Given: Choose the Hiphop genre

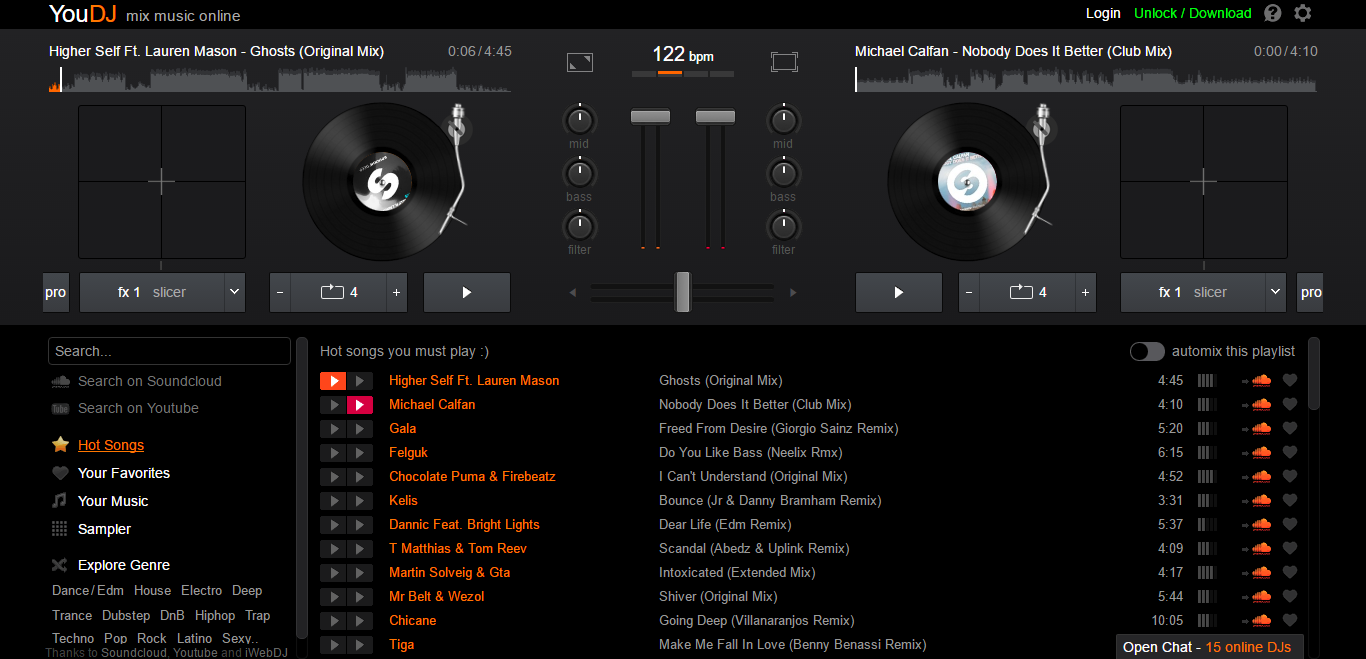Looking at the screenshot, I should pyautogui.click(x=215, y=616).
